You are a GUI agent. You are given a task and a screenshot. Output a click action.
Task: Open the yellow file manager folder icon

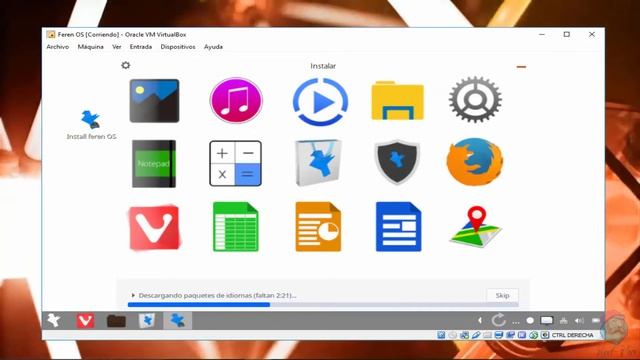pos(397,101)
